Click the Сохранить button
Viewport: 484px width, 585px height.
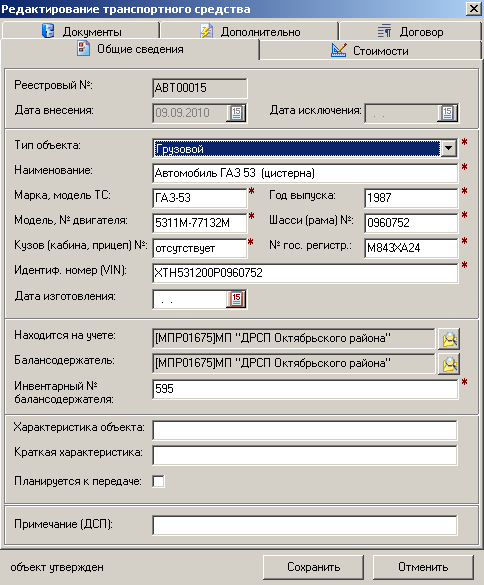point(313,567)
